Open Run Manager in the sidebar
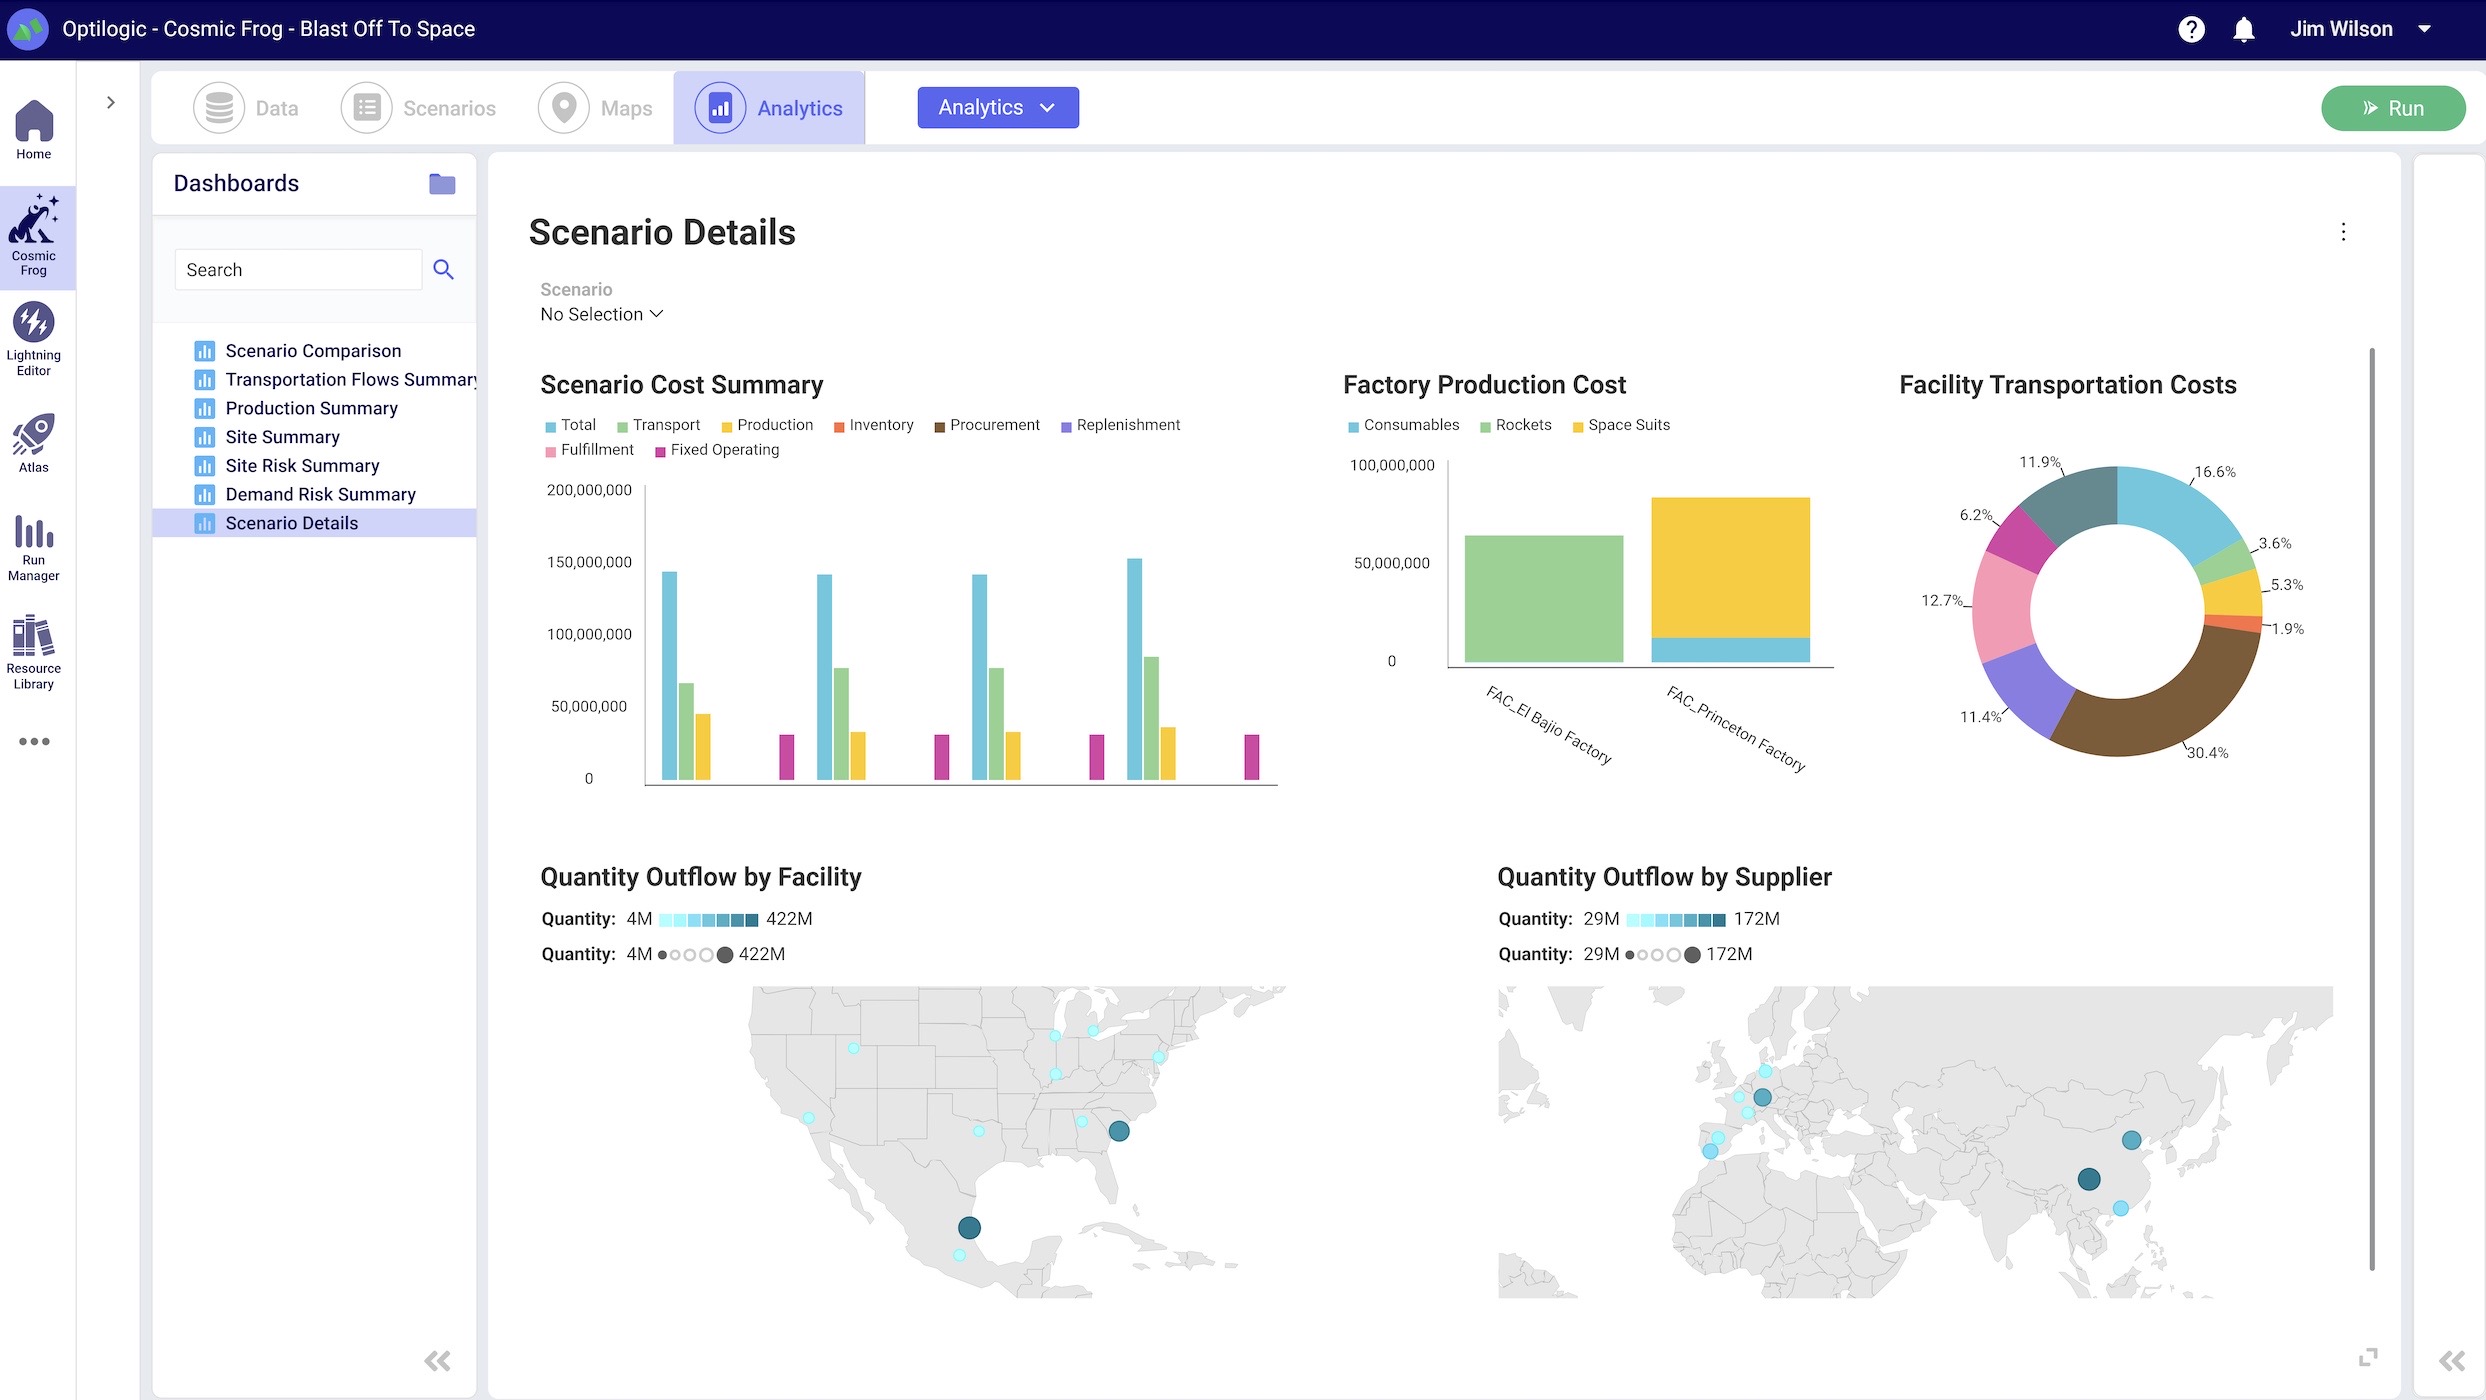The image size is (2486, 1400). point(34,546)
